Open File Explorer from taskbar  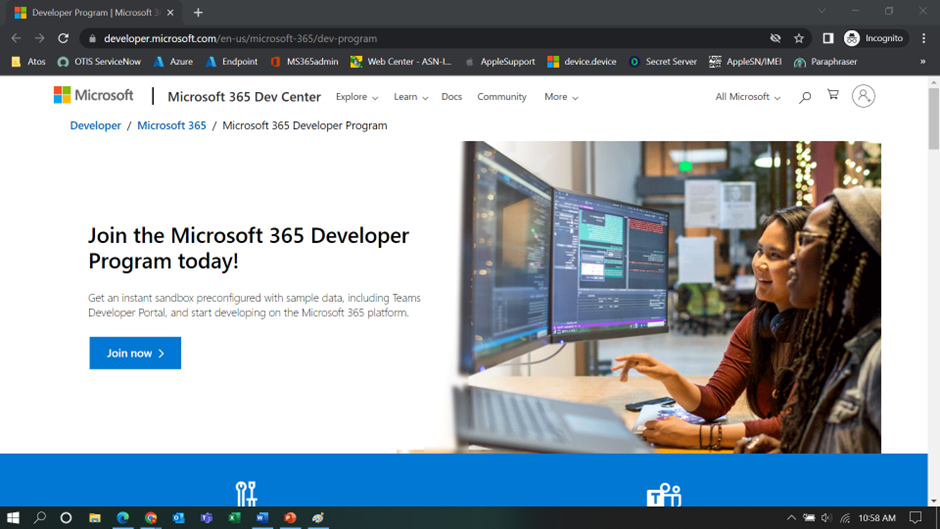(x=95, y=518)
